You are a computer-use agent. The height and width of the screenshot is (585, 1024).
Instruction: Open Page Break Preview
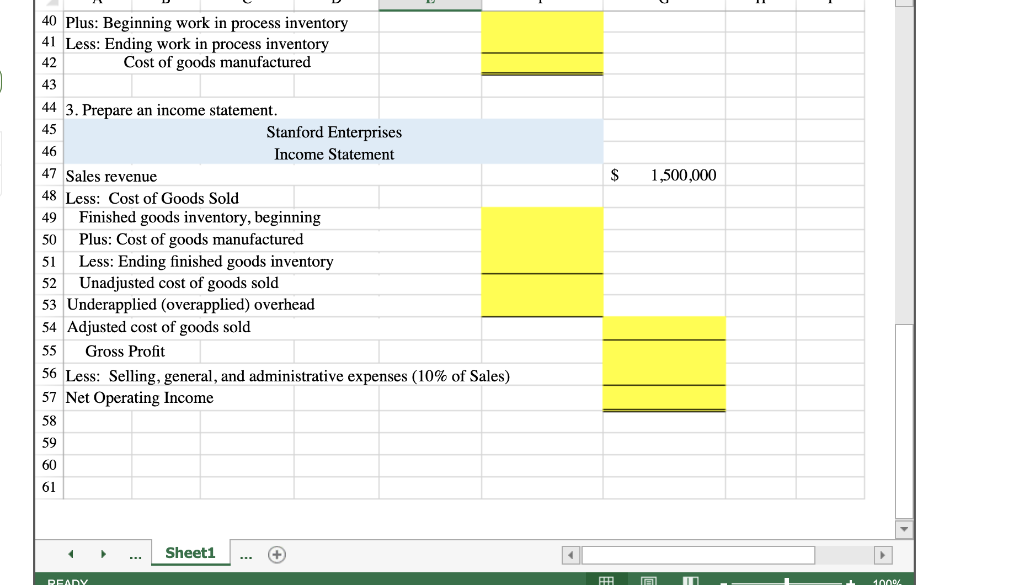689,580
